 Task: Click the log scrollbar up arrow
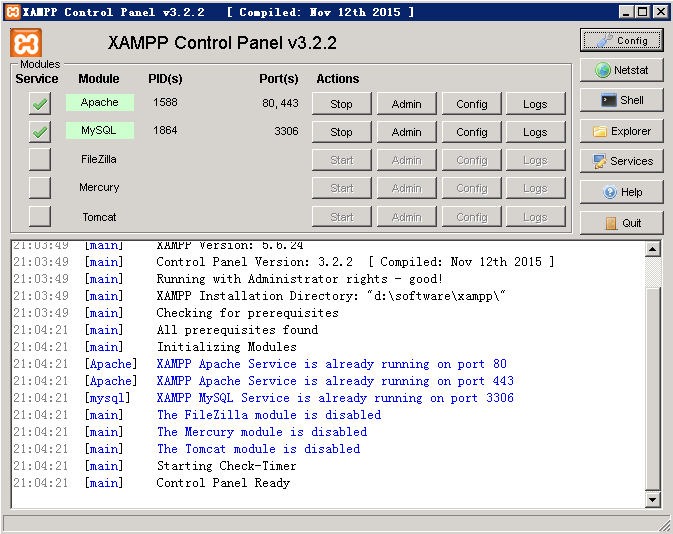click(652, 249)
